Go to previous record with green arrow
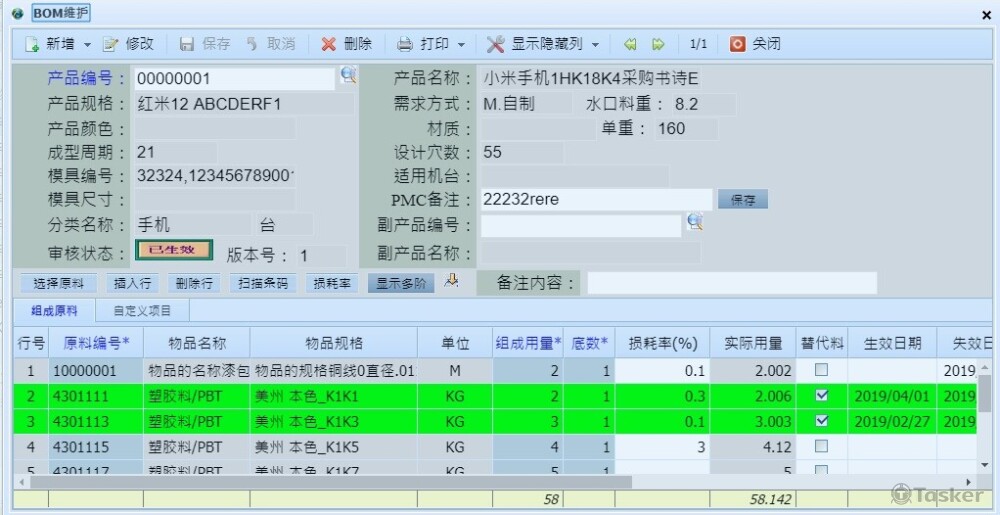Image resolution: width=1000 pixels, height=515 pixels. (630, 44)
